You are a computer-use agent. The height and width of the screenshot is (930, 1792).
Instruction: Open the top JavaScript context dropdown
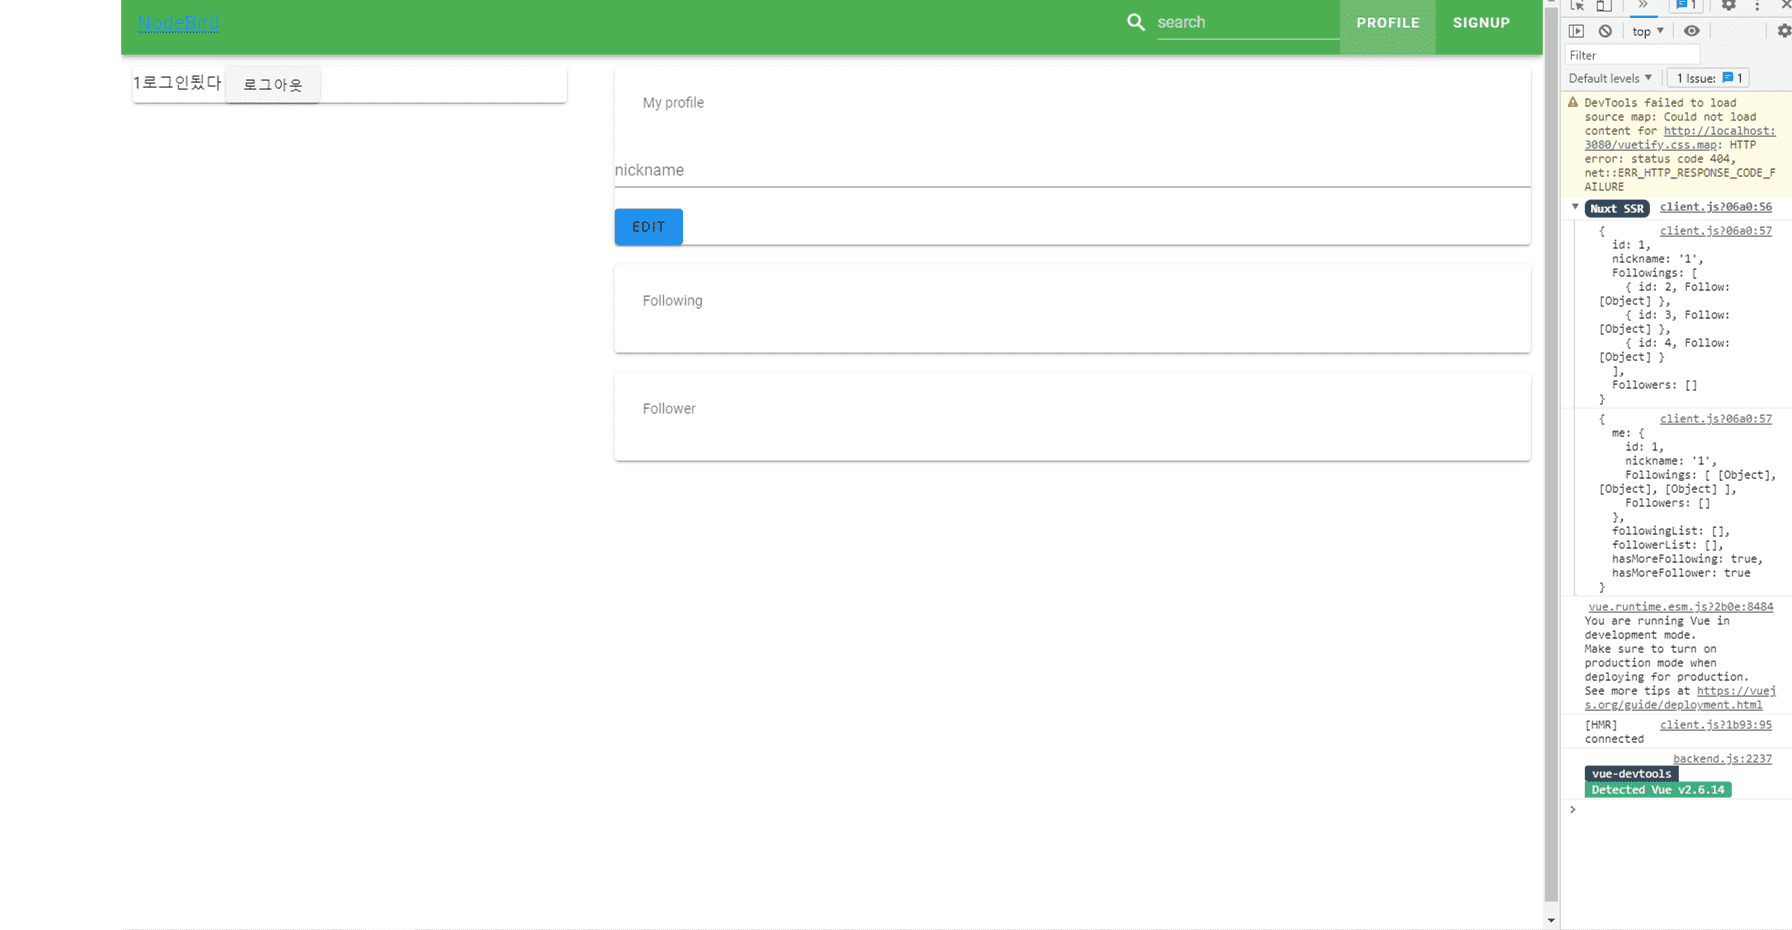(x=1648, y=31)
